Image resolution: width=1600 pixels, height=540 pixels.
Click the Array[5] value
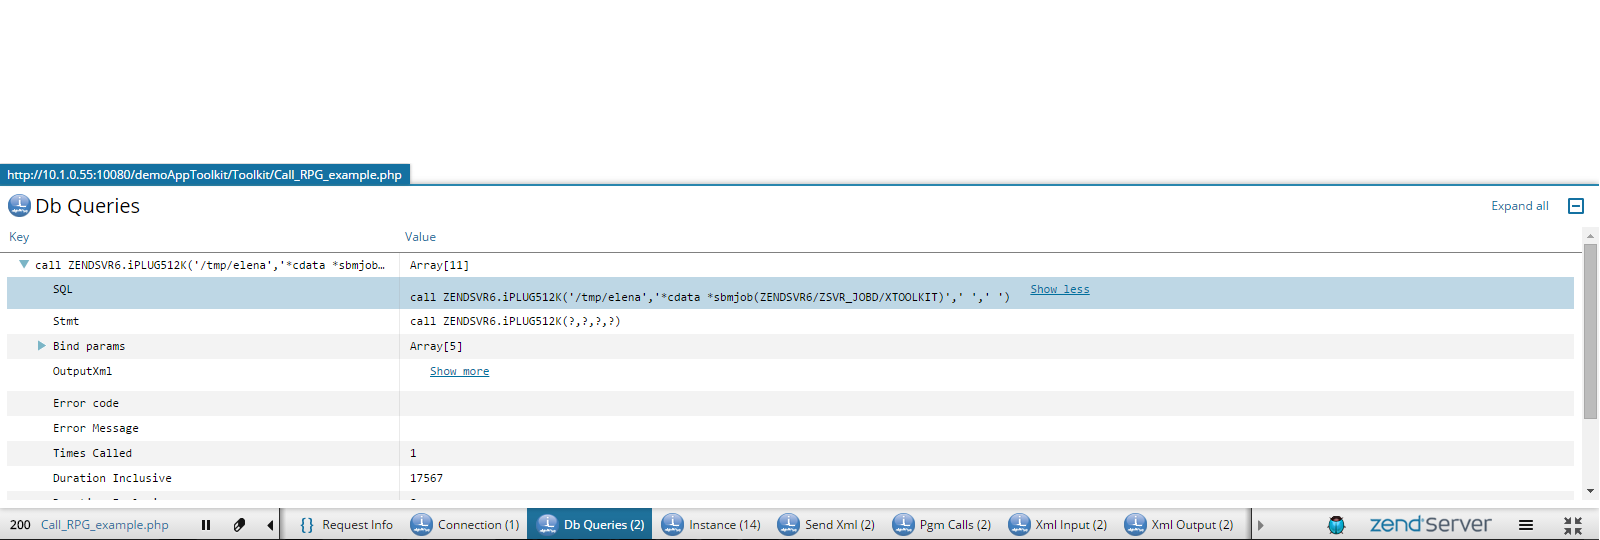(436, 347)
